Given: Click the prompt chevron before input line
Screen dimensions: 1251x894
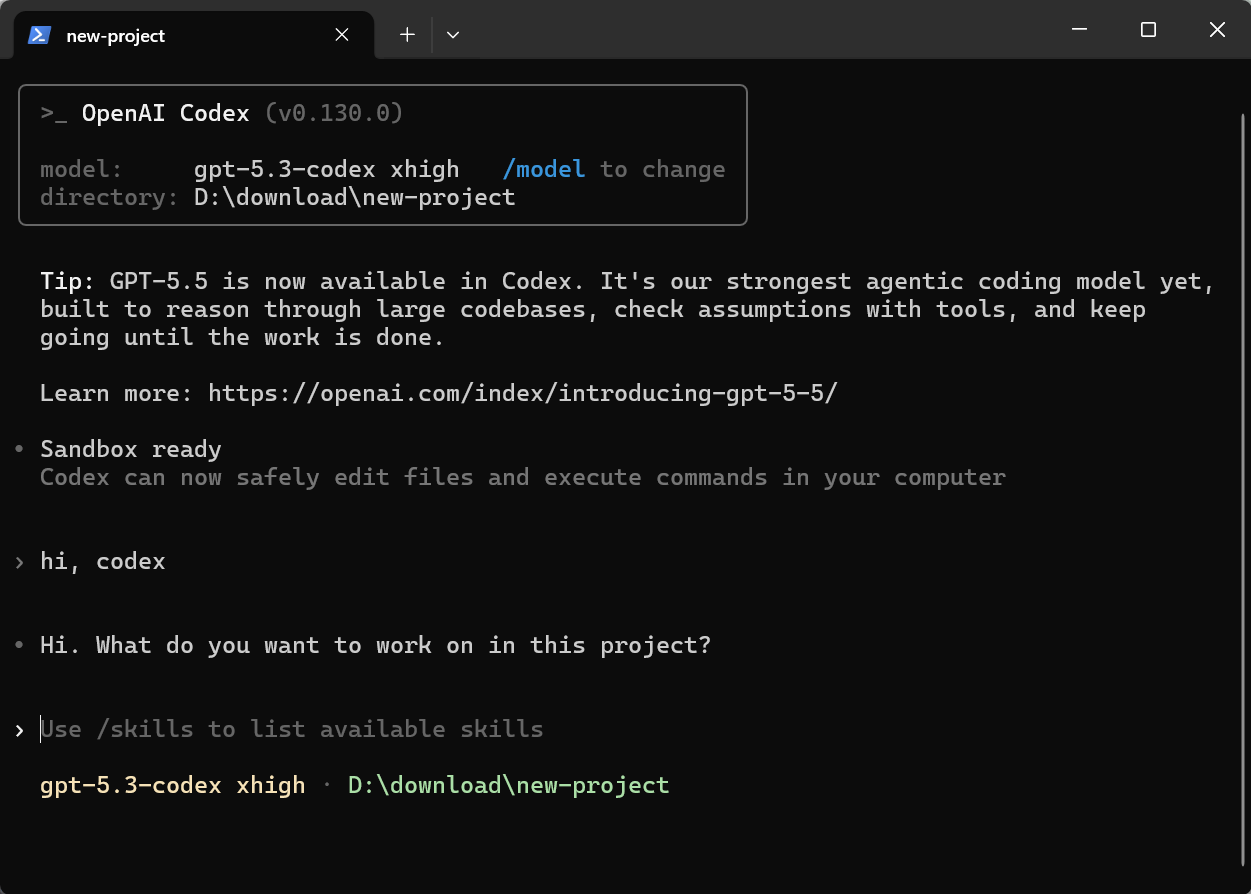Looking at the screenshot, I should pyautogui.click(x=19, y=730).
